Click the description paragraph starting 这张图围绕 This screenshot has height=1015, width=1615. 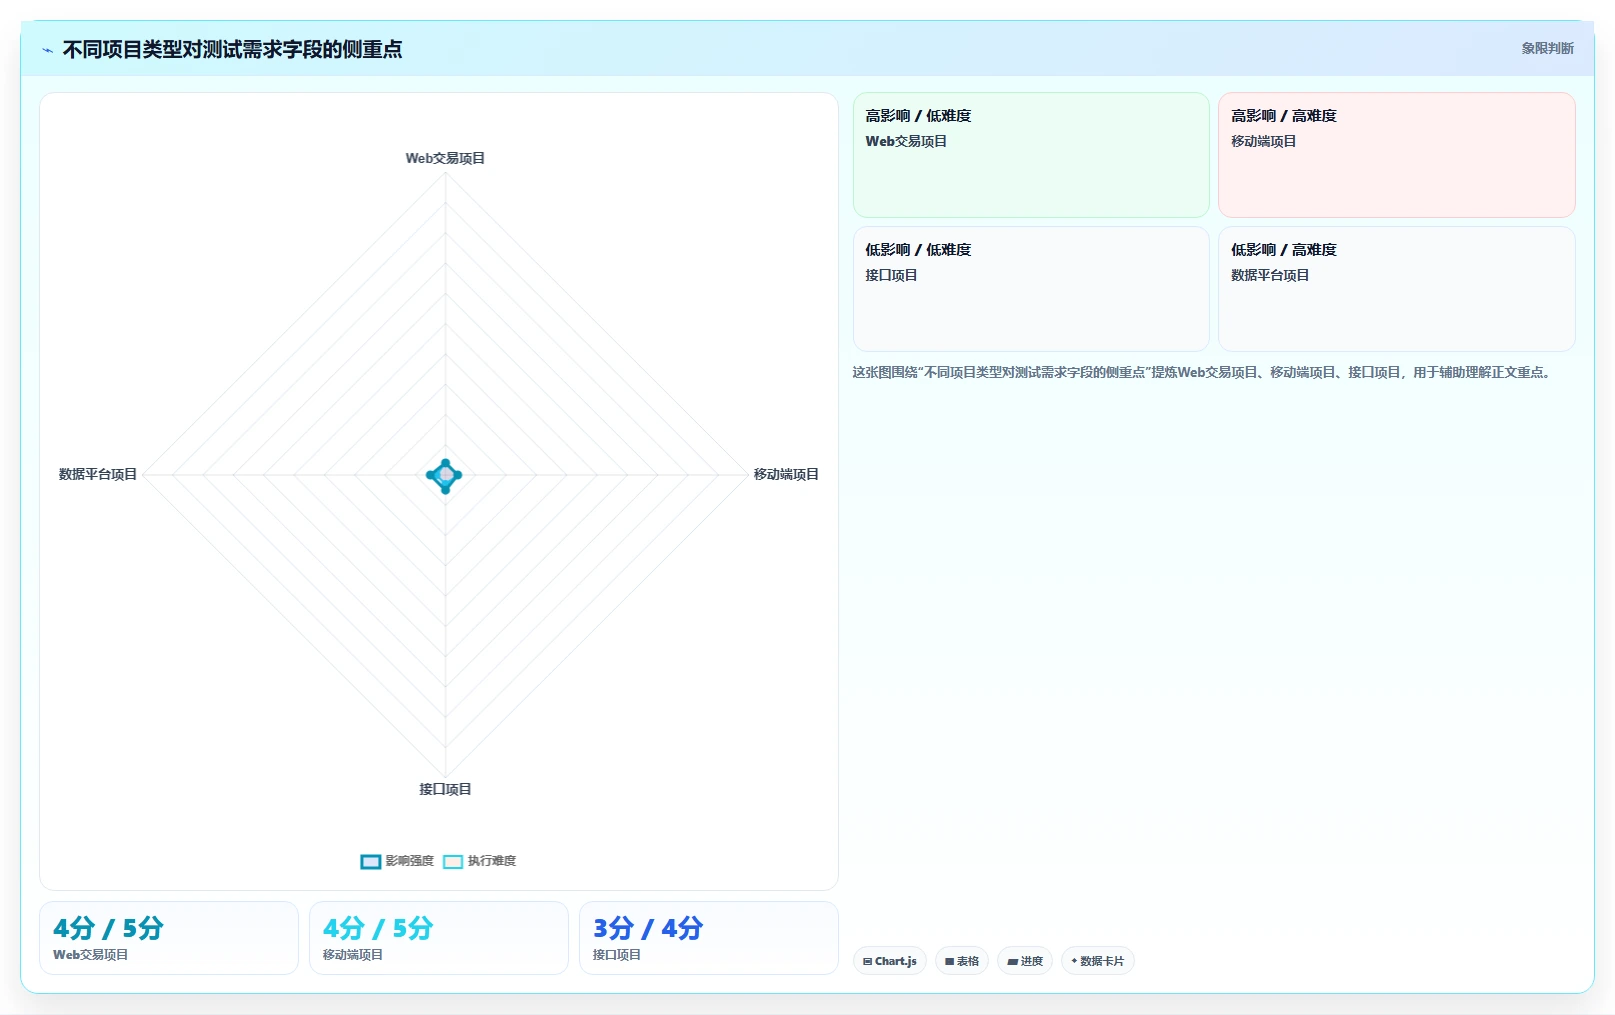pyautogui.click(x=1203, y=372)
